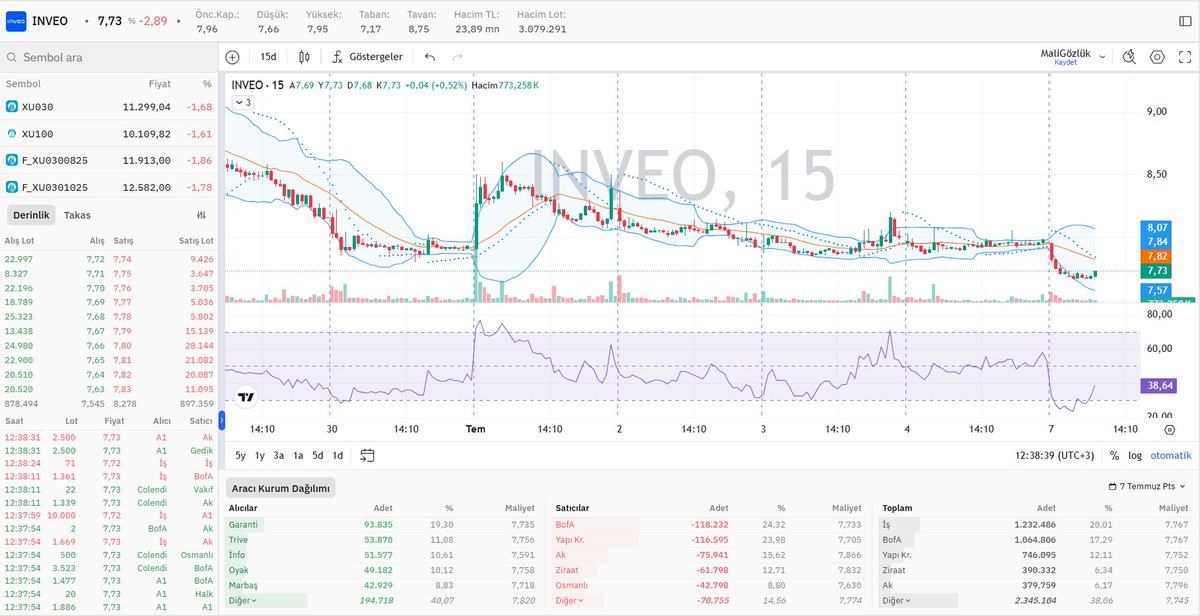Expand collapsed indicator legend showing 3

(x=245, y=102)
